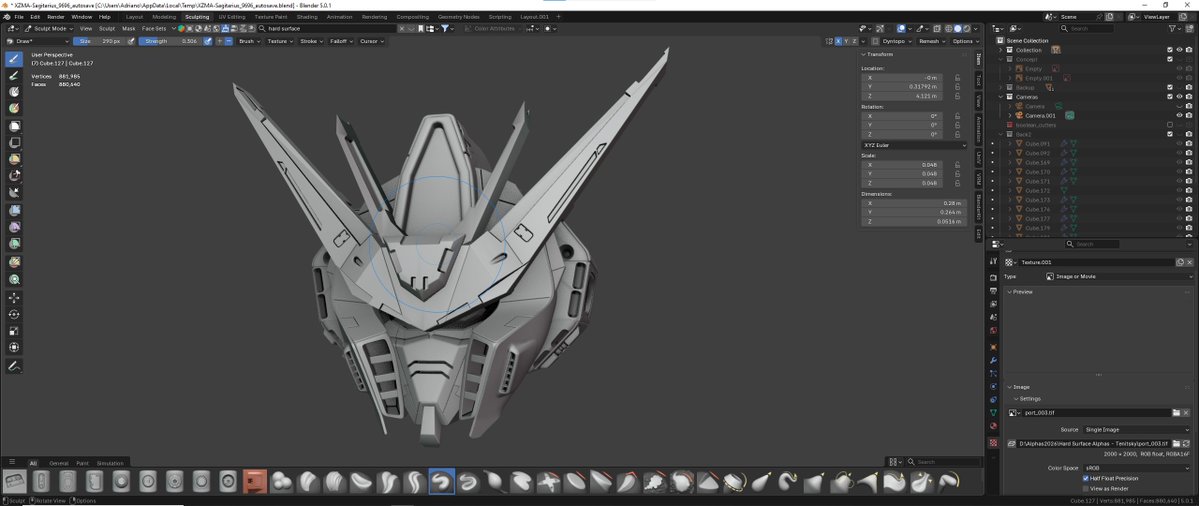Open the Falloff dropdown
Image resolution: width=1199 pixels, height=506 pixels.
[x=340, y=41]
